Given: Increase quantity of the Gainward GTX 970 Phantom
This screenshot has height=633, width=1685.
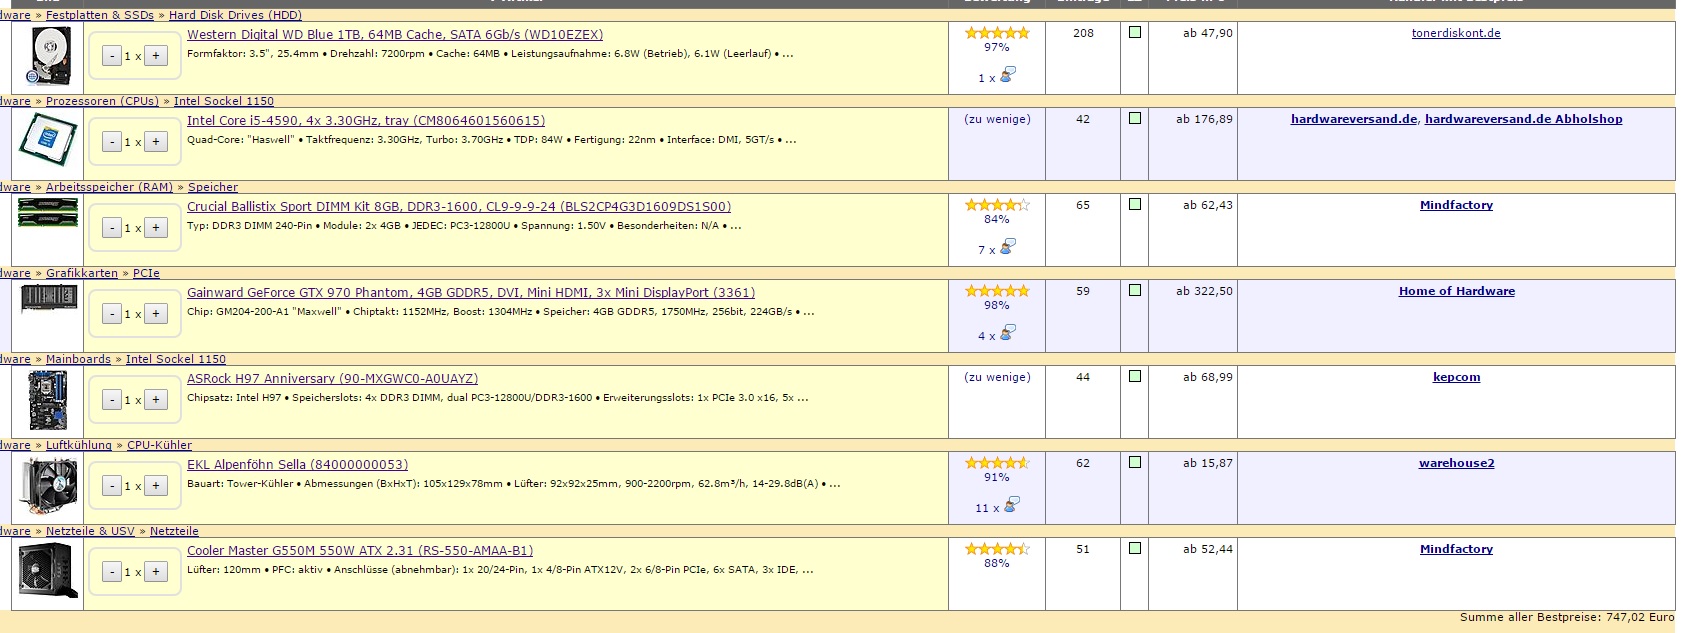Looking at the screenshot, I should [156, 314].
